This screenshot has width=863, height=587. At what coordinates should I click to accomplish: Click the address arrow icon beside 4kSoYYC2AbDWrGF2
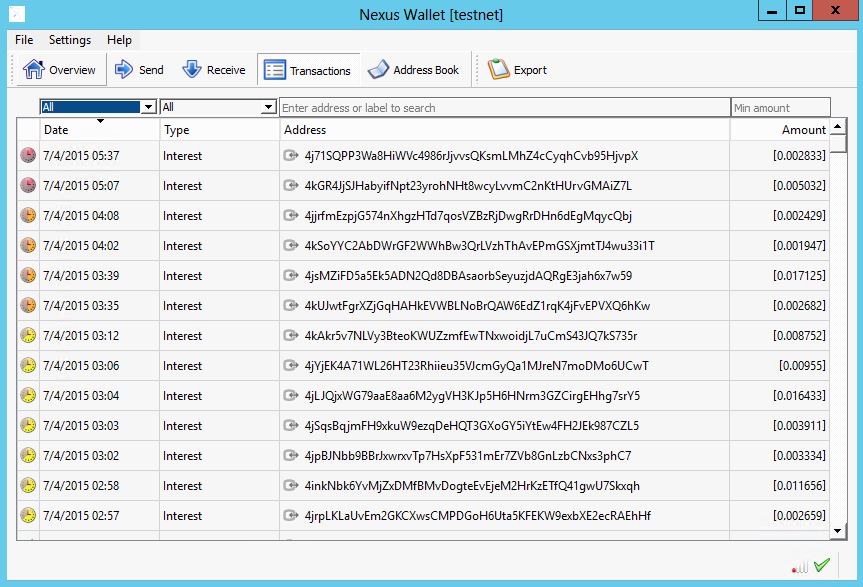tap(291, 245)
